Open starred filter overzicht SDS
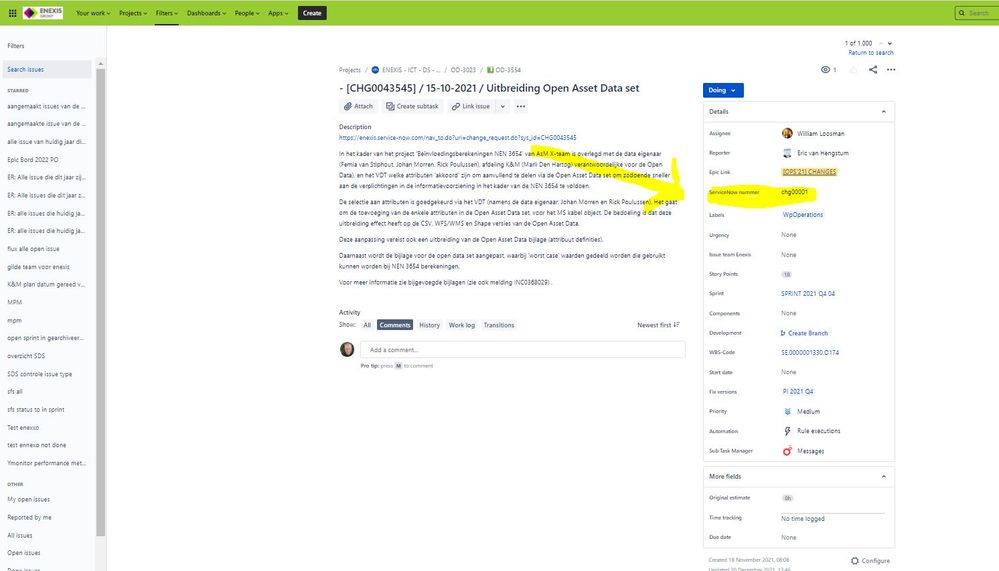 [x=26, y=356]
